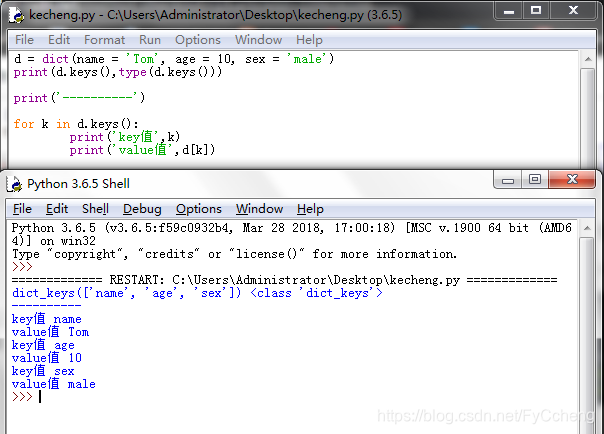
Task: Click the dict_keys(['name', 'age', 'sex']) output line
Action: point(197,293)
